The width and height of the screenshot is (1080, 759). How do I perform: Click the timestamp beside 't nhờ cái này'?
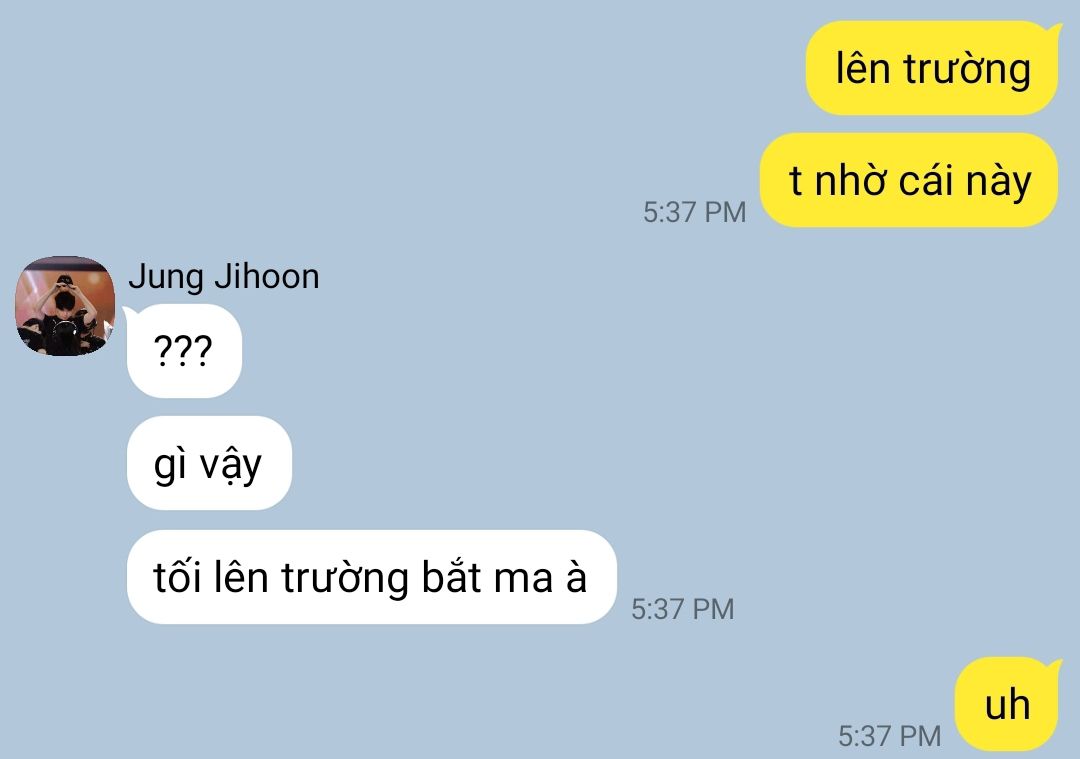pos(694,212)
